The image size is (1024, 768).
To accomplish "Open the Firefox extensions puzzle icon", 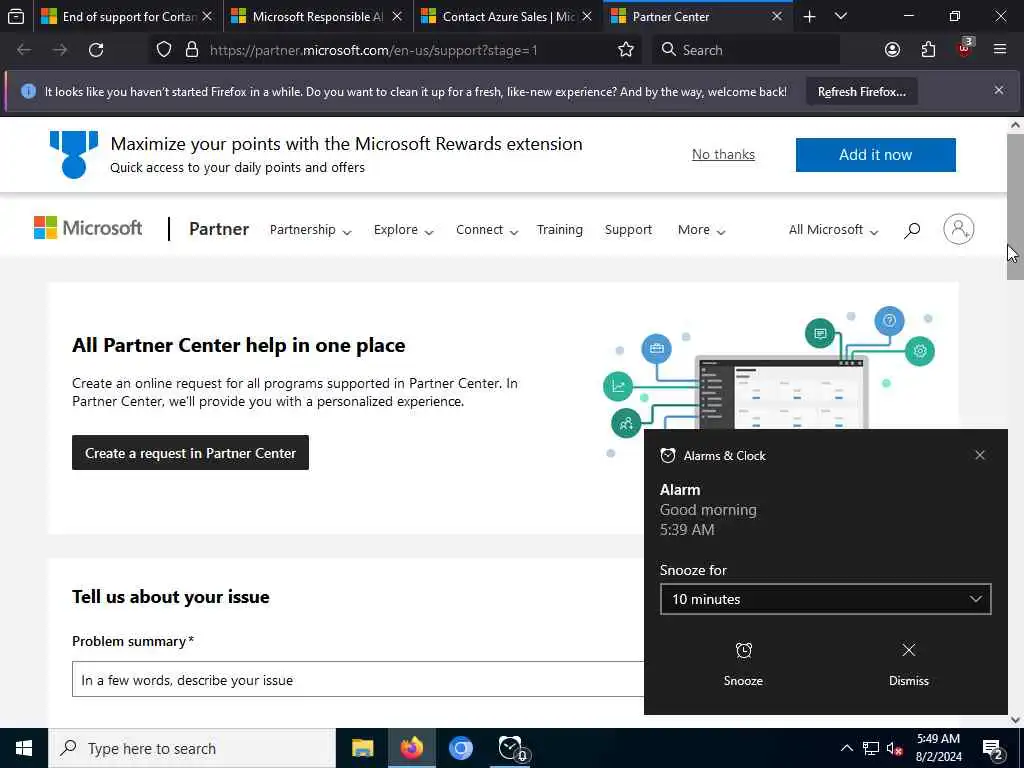I will 928,50.
